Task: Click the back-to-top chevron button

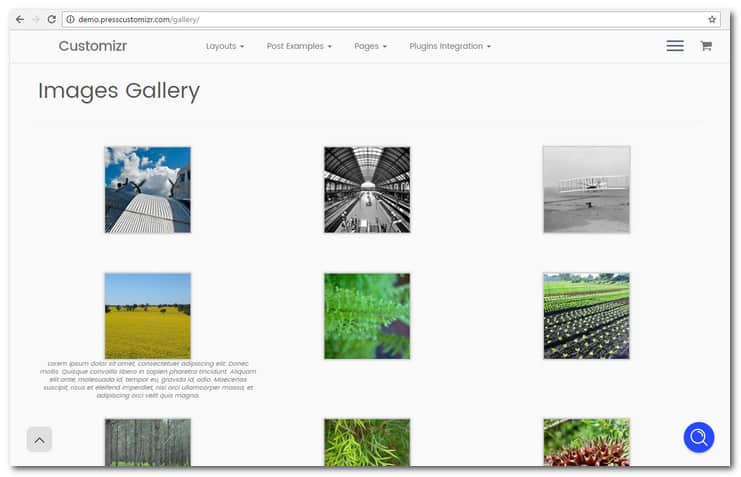Action: click(39, 440)
